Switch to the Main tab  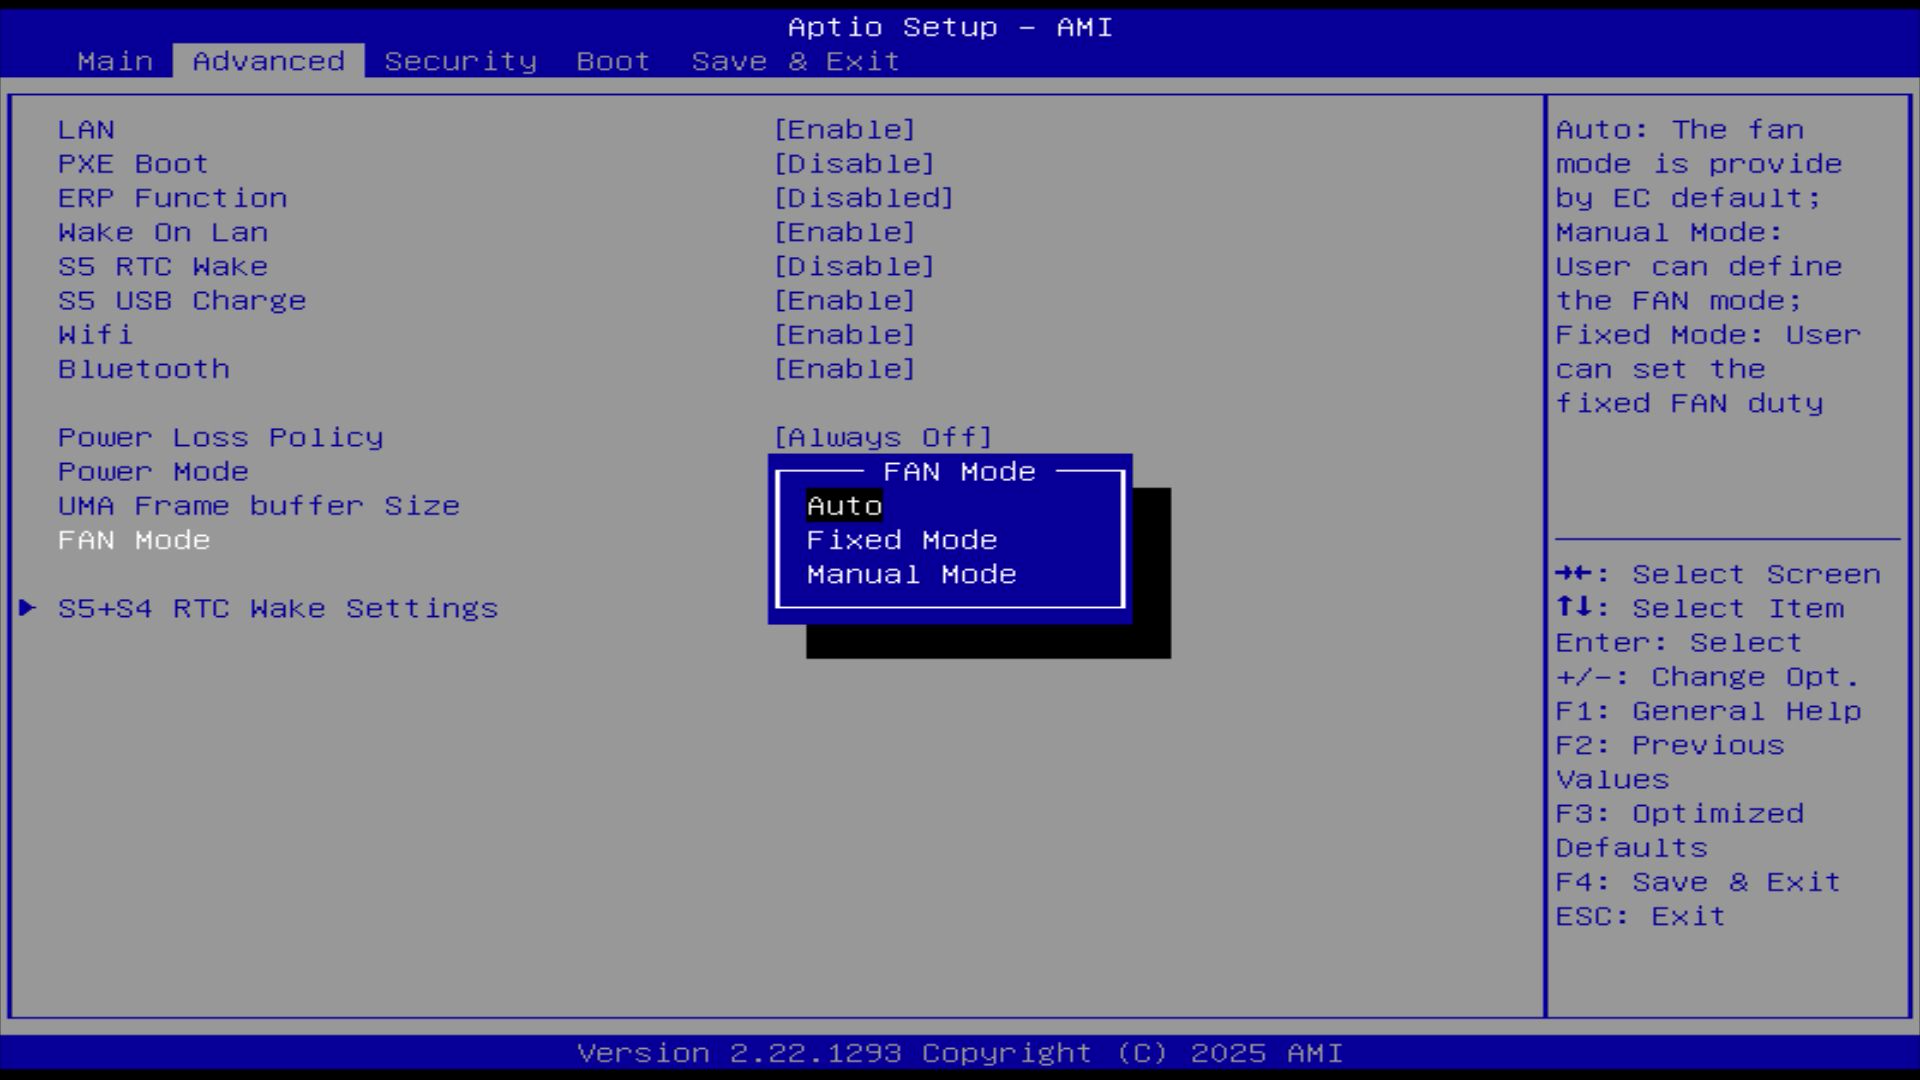[x=115, y=61]
